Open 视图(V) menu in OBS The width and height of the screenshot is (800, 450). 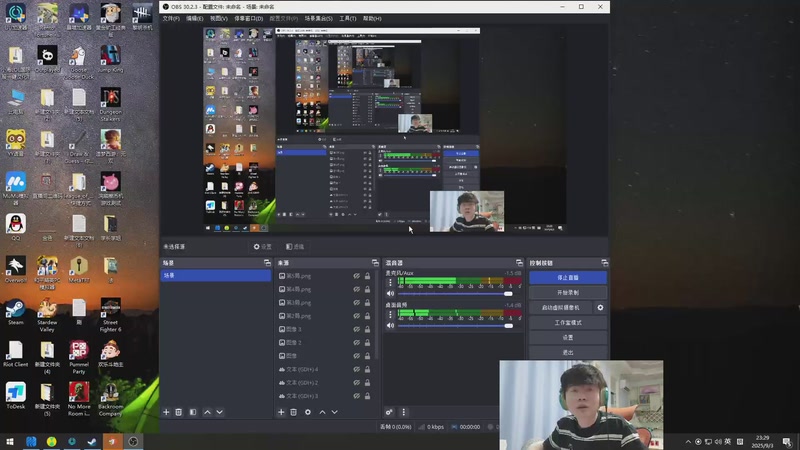tap(219, 18)
